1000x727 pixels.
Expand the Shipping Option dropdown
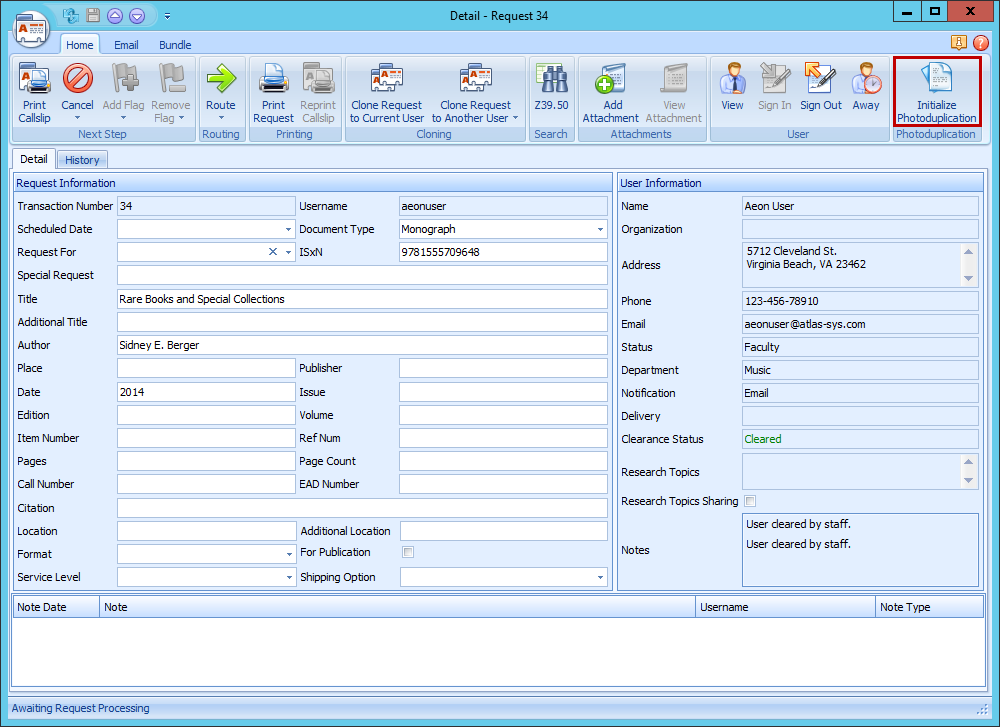(x=601, y=577)
